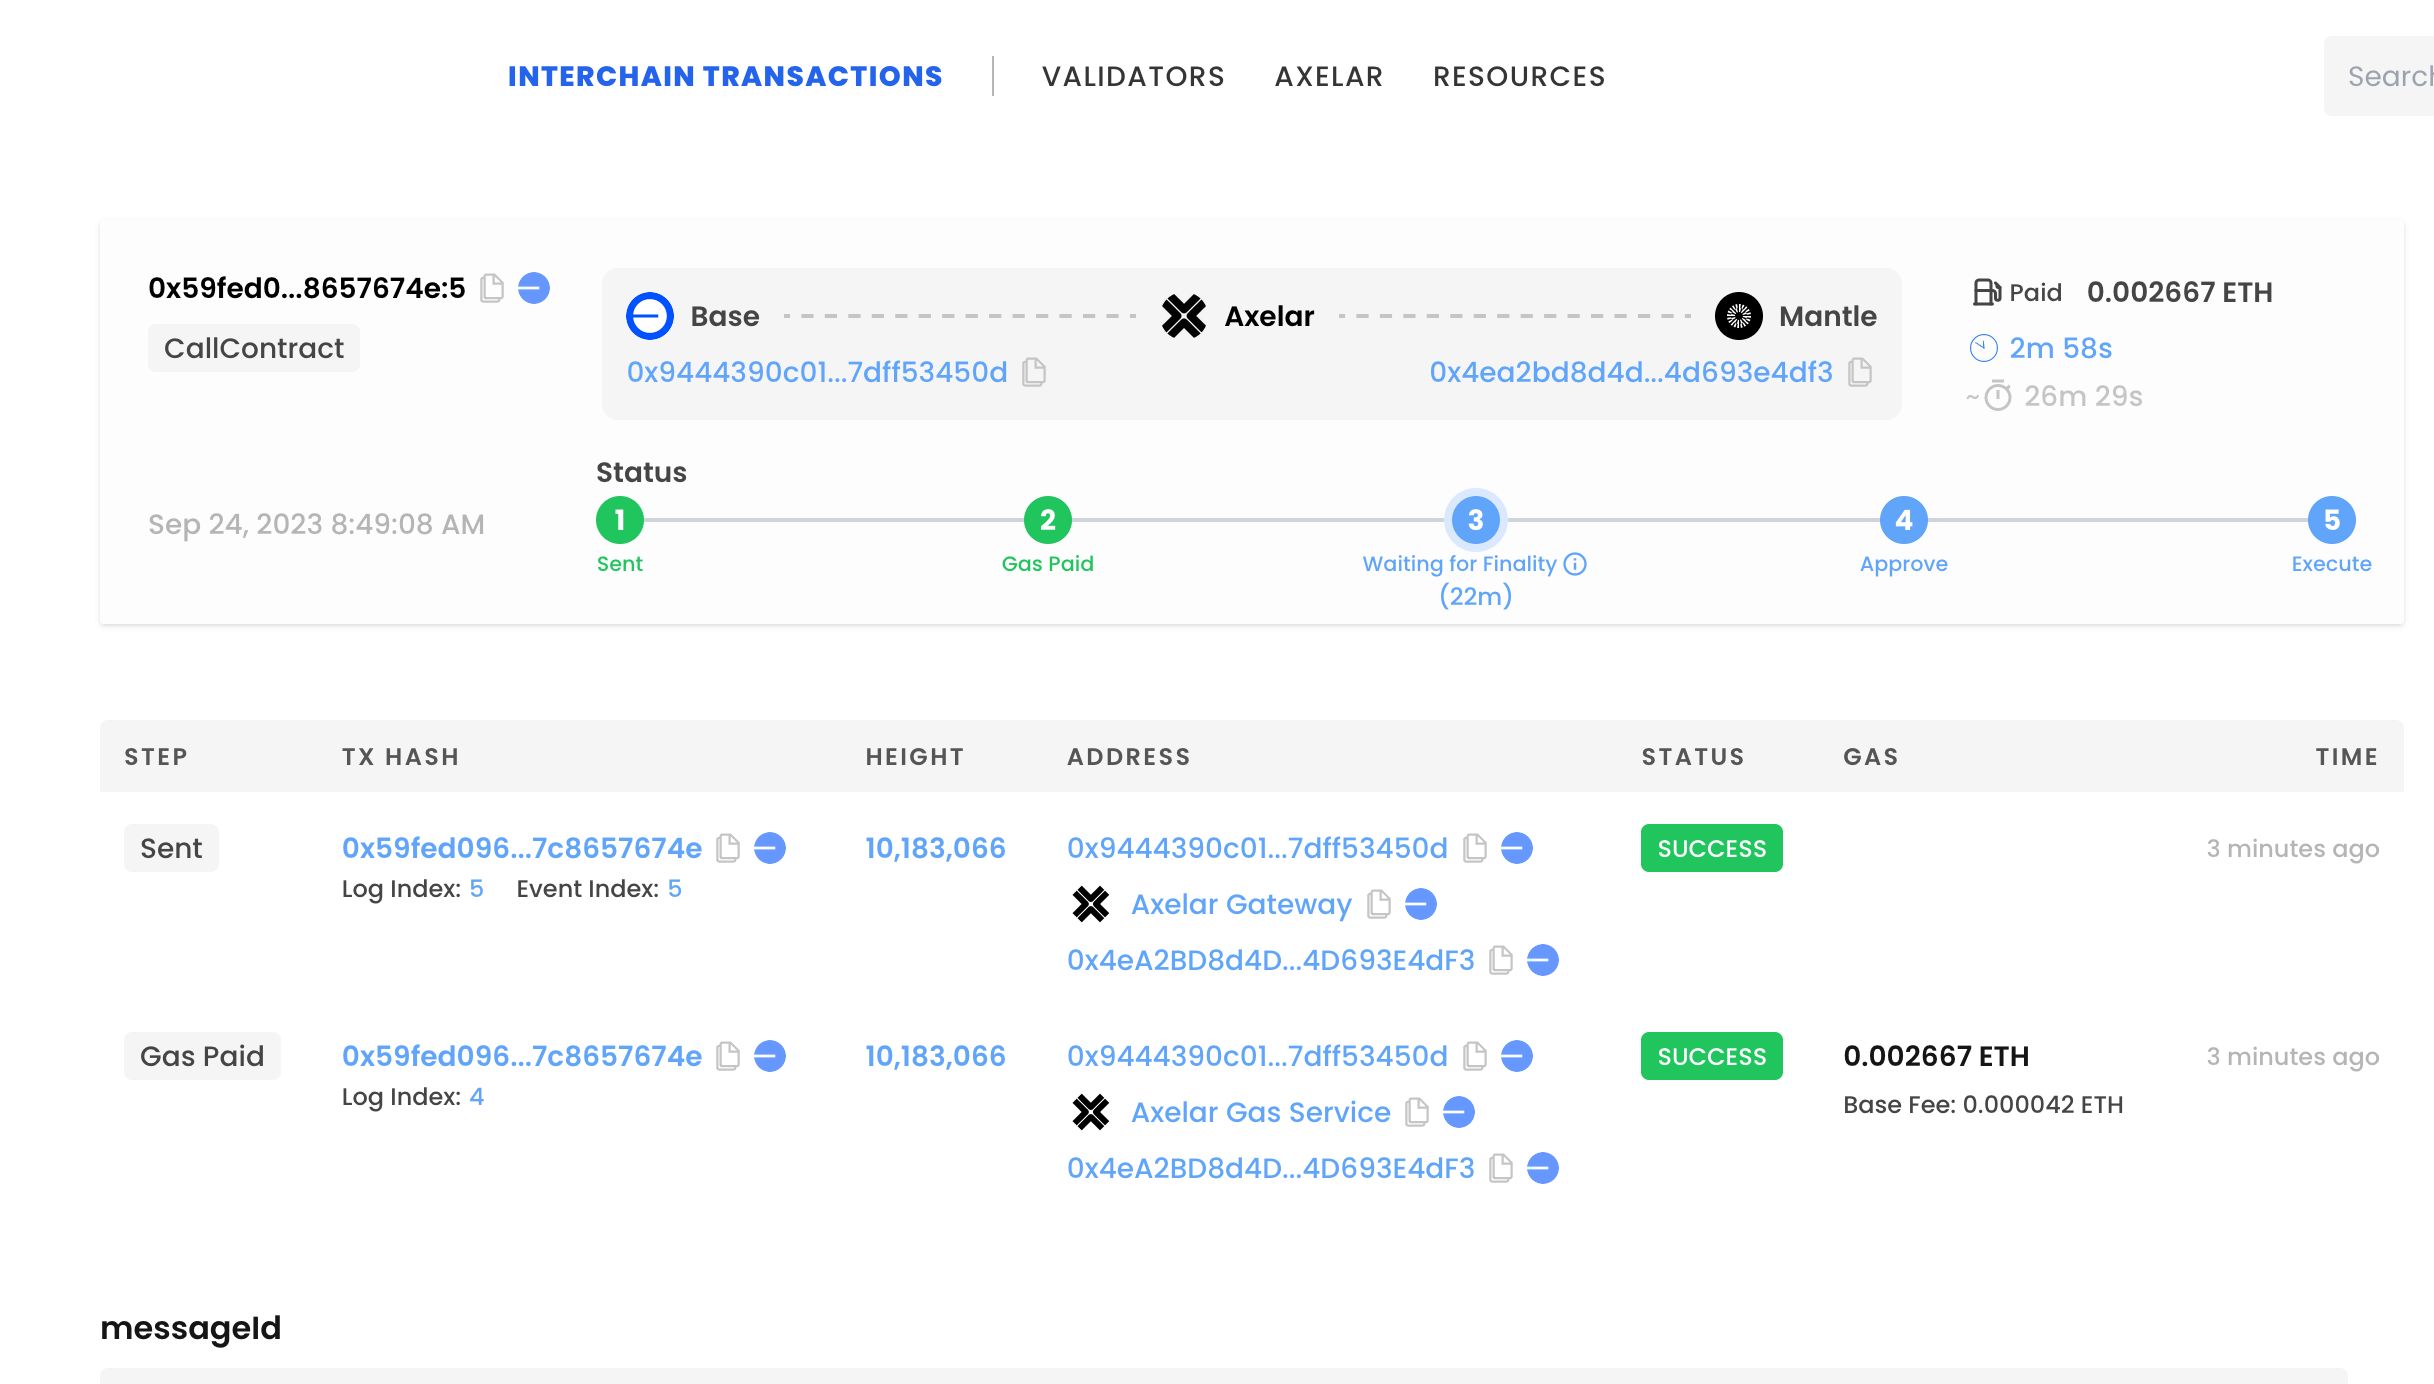2434x1384 pixels.
Task: Open block height 10,183,066 in Gas Paid row
Action: click(x=935, y=1056)
